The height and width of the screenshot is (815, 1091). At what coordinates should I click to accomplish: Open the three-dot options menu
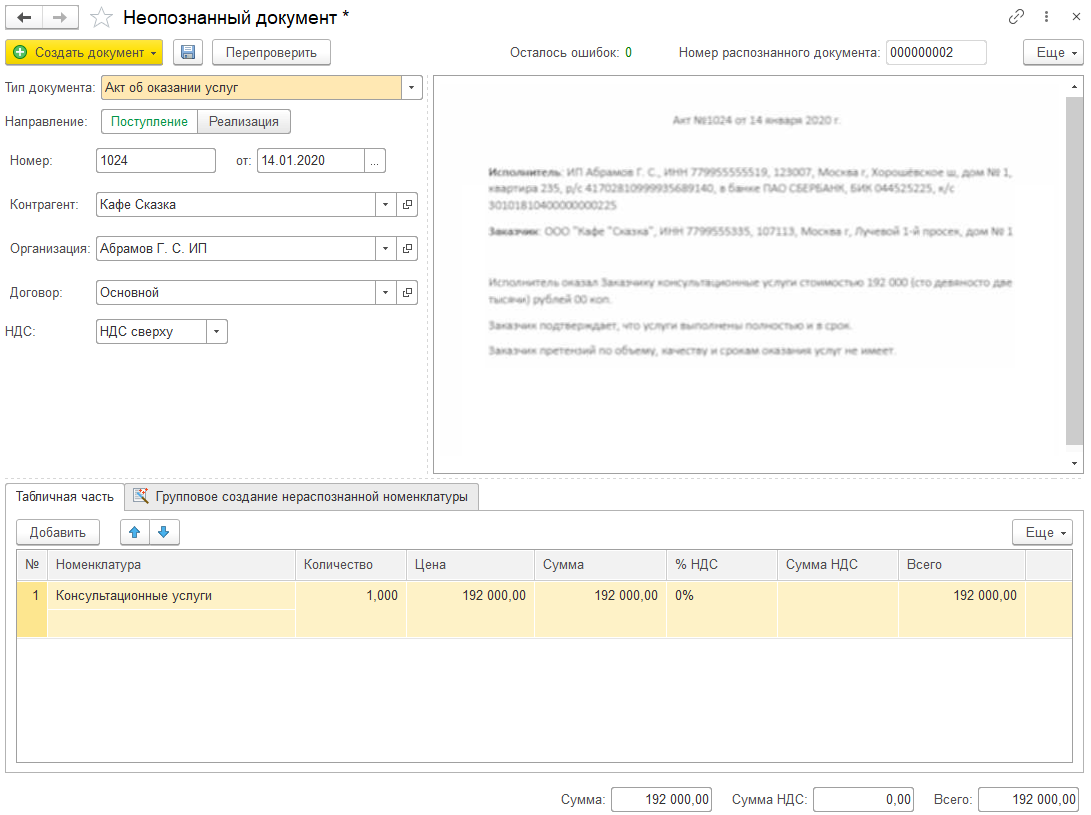1046,17
